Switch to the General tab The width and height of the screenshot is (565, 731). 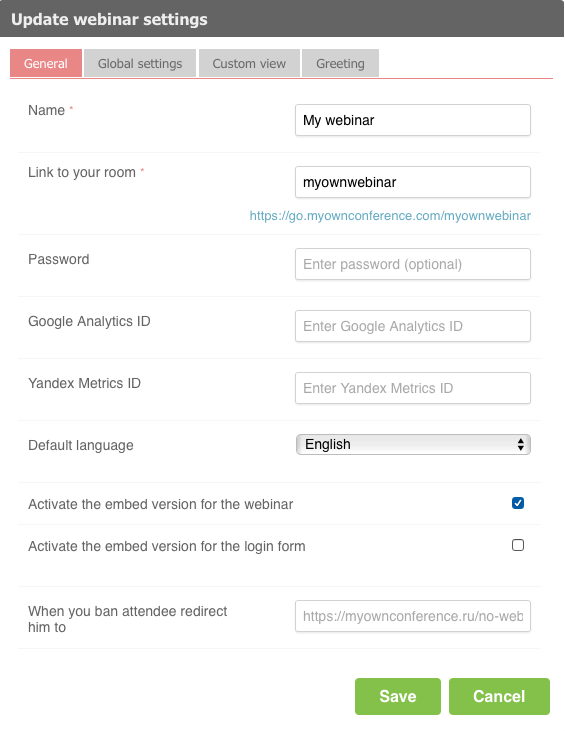pyautogui.click(x=46, y=63)
